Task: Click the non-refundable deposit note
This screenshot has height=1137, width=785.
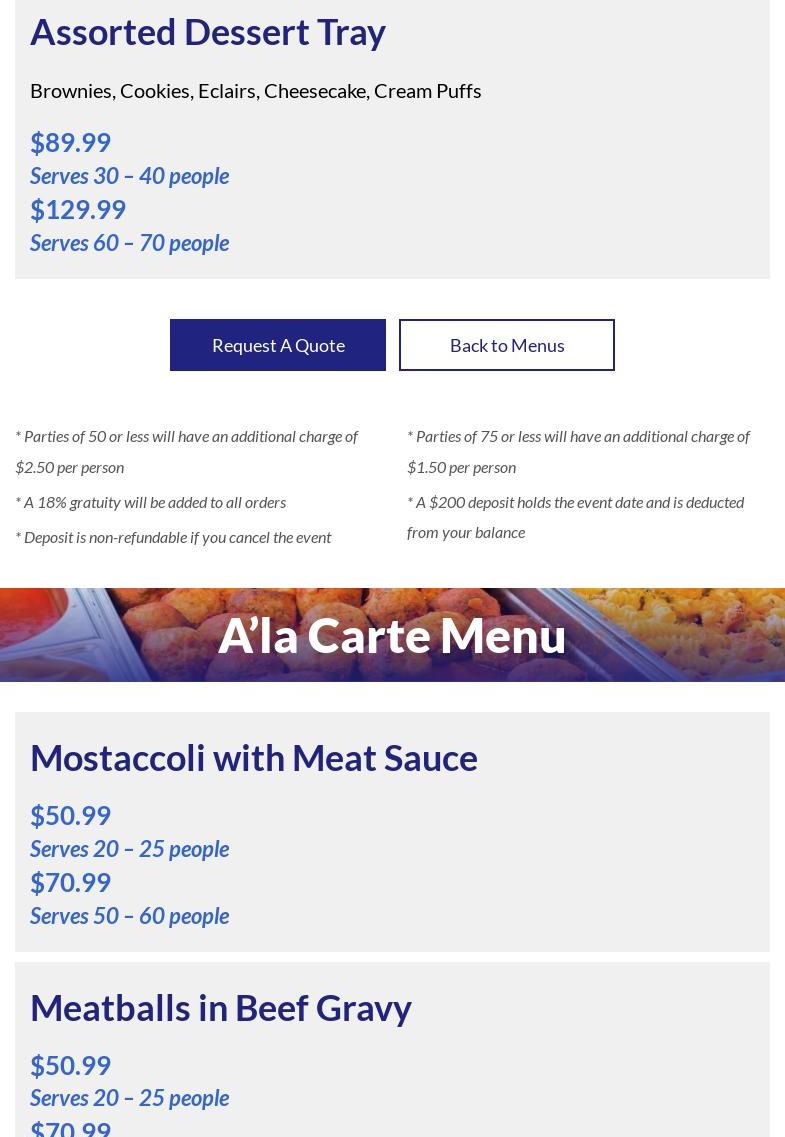Action: point(173,537)
